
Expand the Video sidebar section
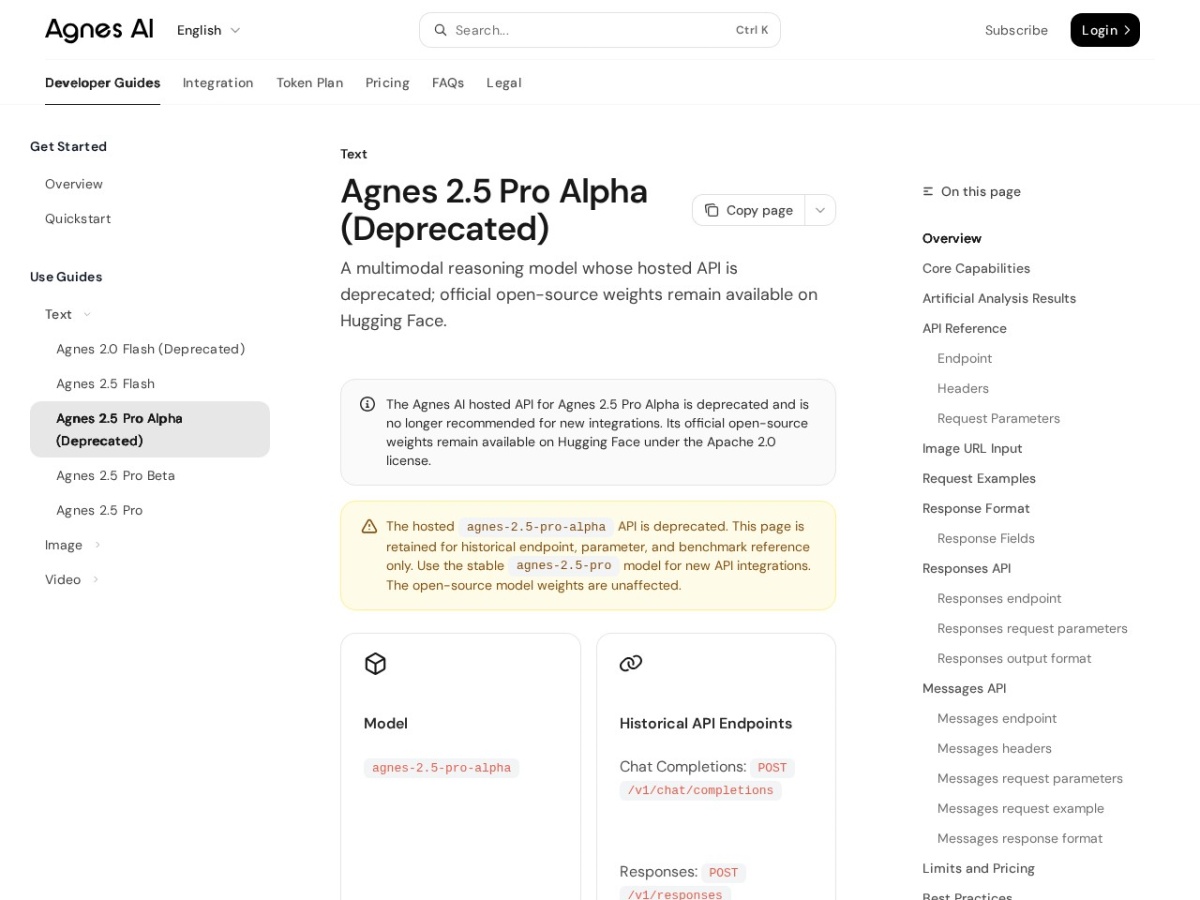pyautogui.click(x=72, y=579)
